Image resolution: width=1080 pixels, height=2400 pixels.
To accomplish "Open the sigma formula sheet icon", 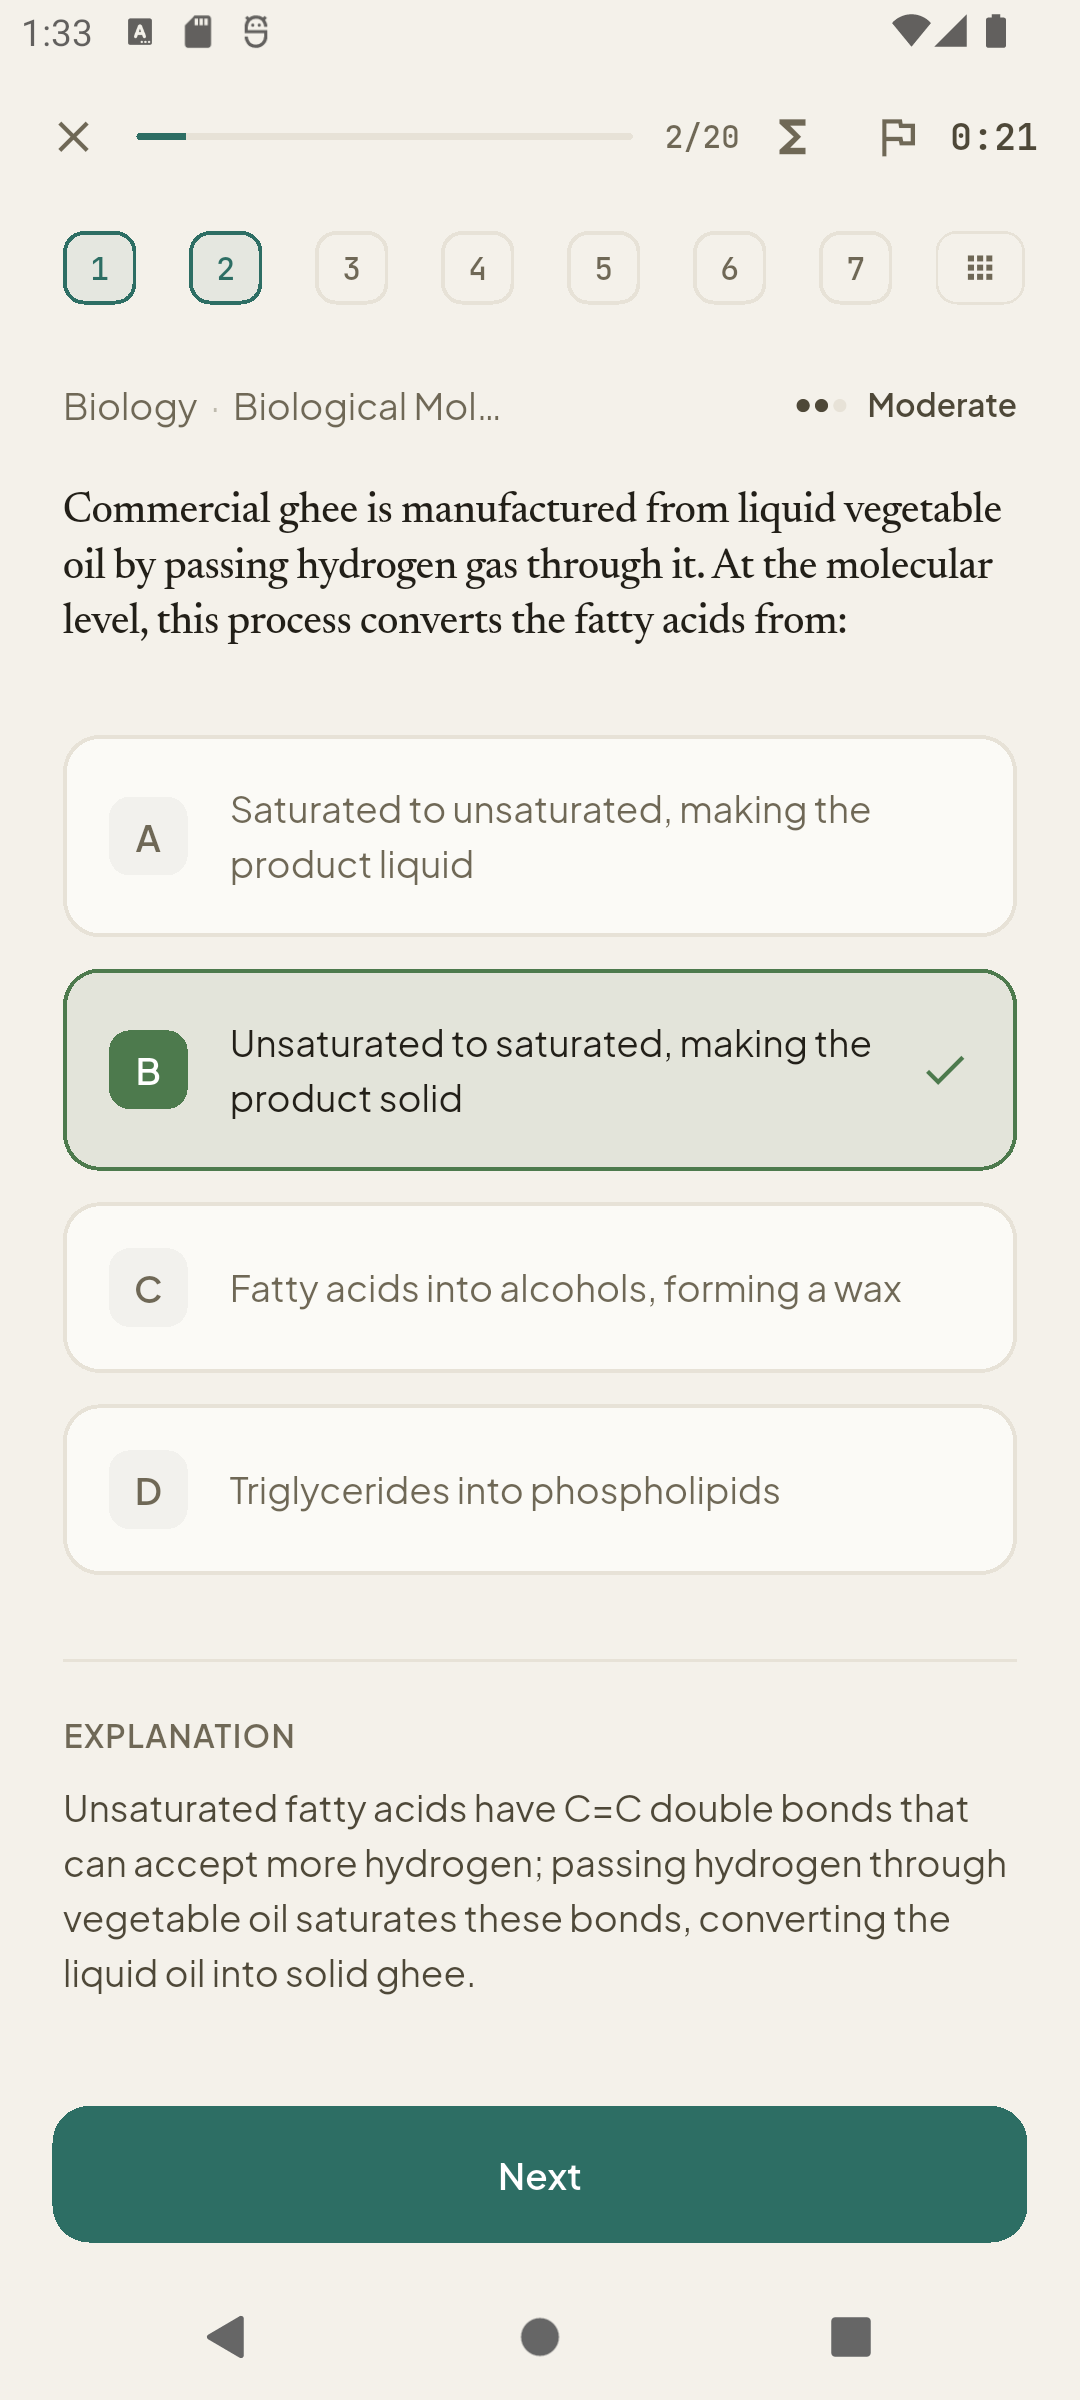I will coord(792,137).
